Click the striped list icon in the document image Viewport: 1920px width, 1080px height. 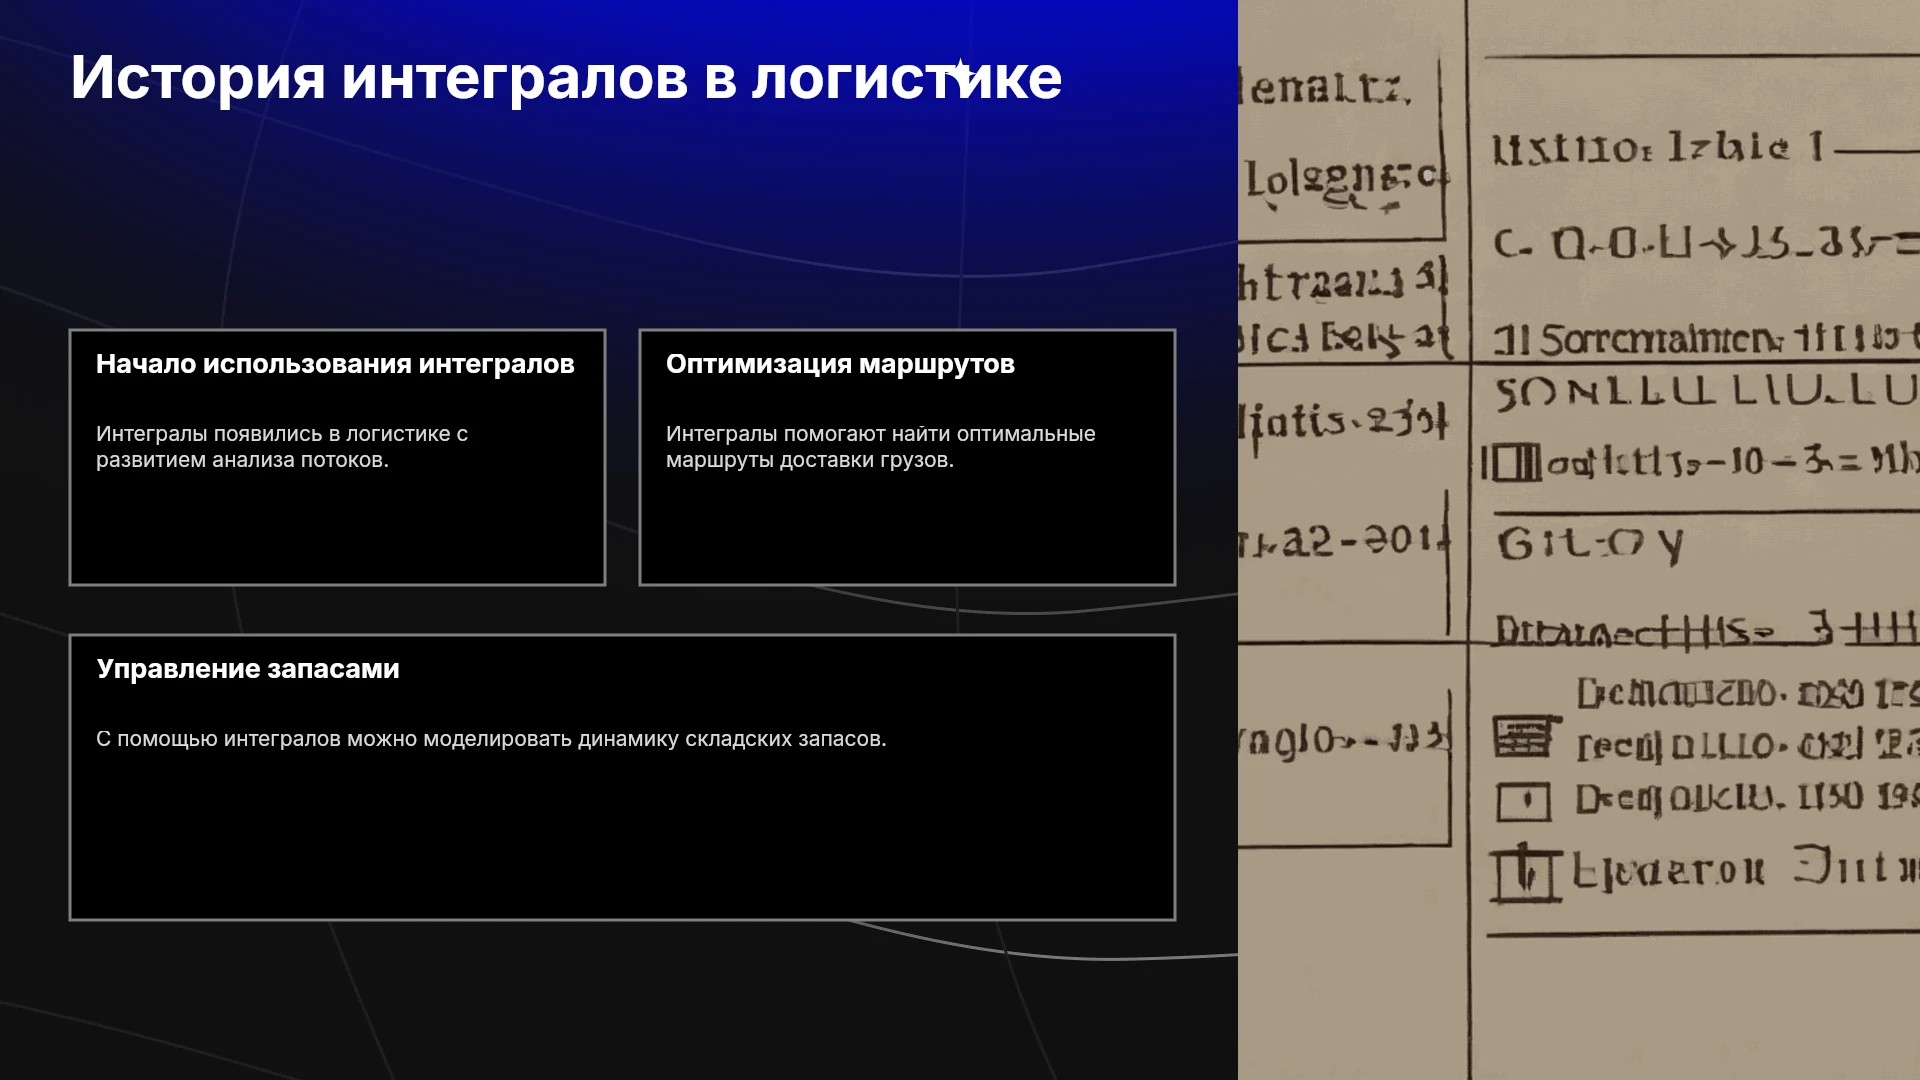(1525, 737)
